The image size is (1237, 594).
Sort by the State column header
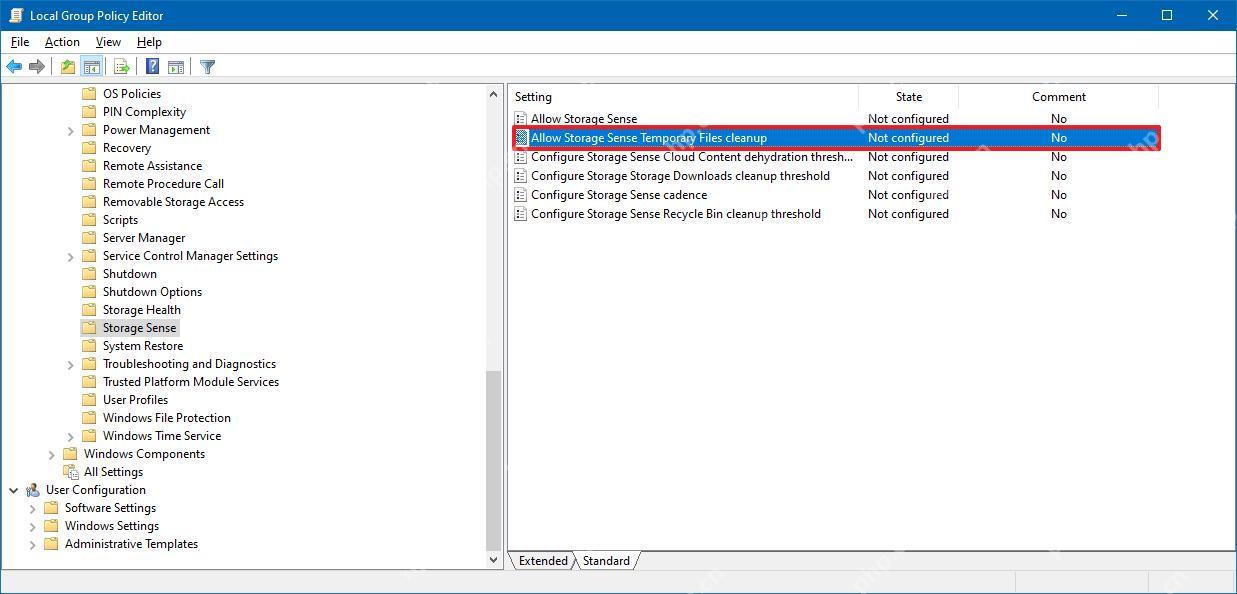[x=909, y=97]
